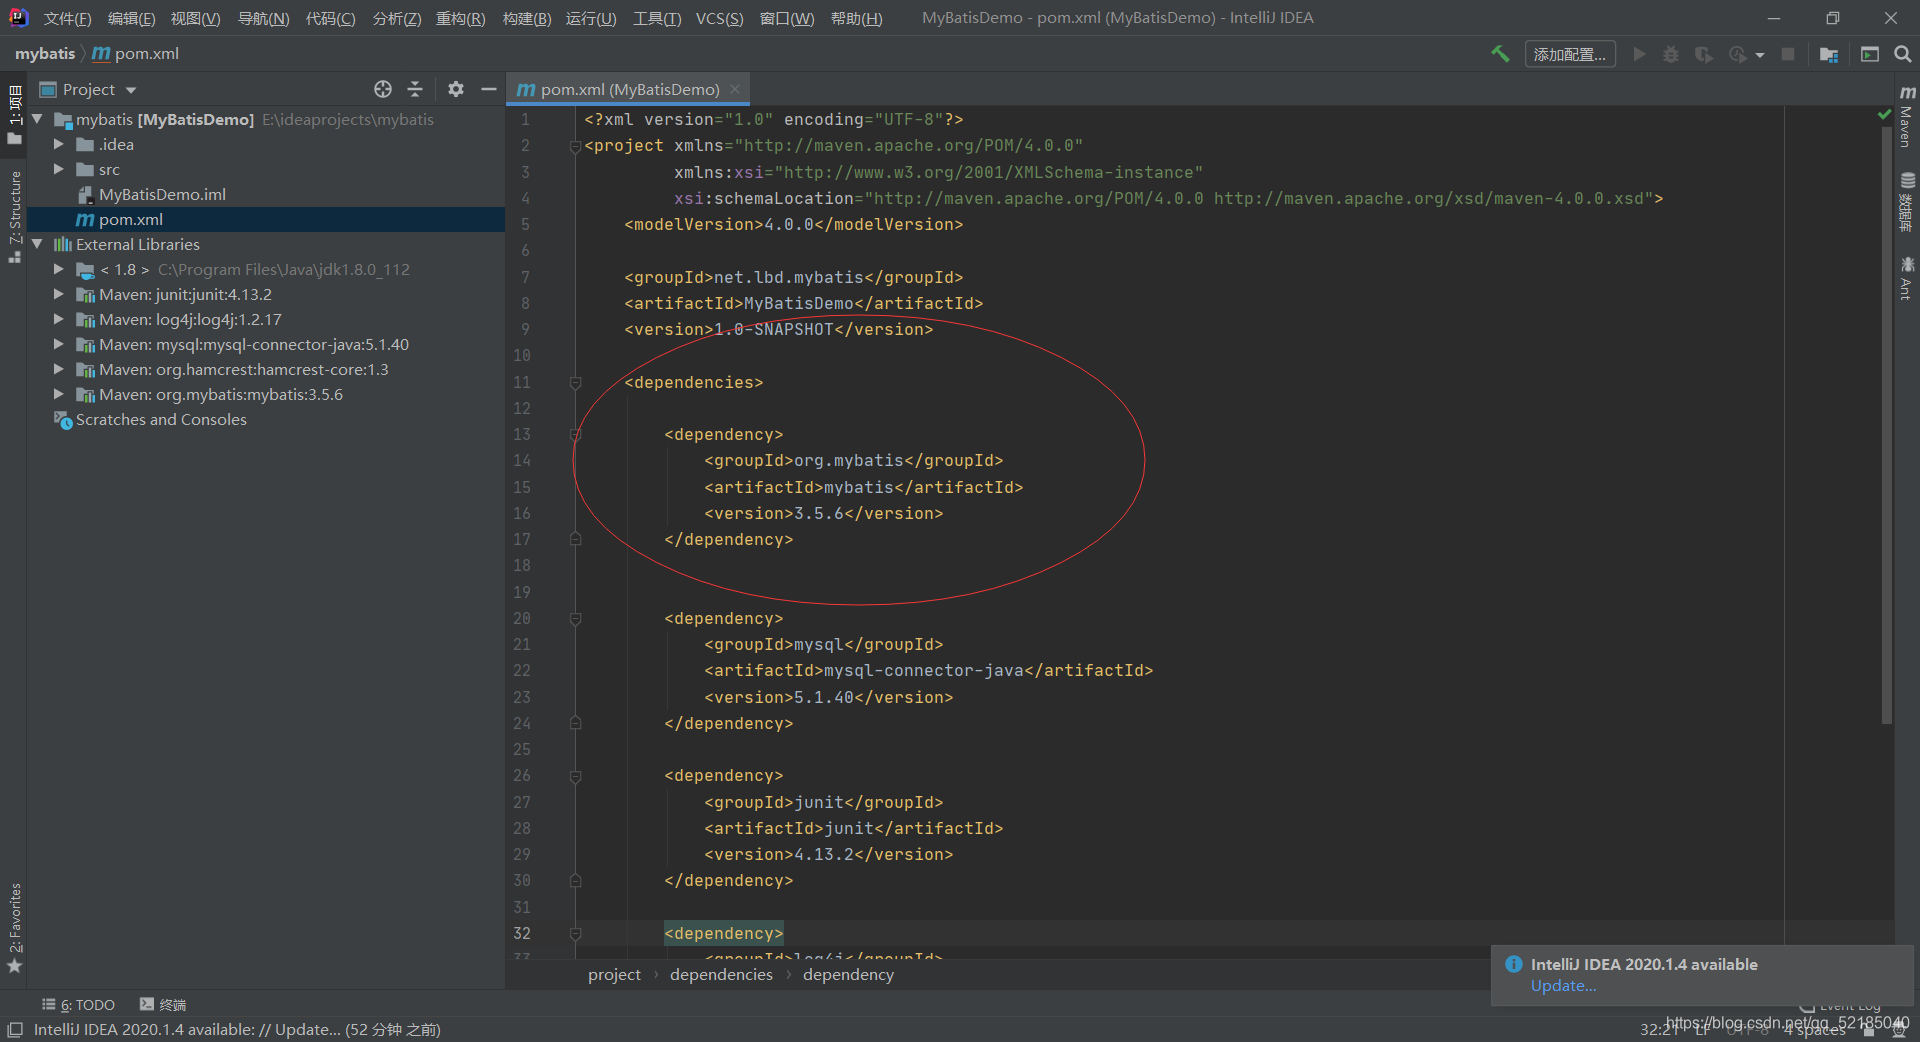Open the Ant side tool window
Screen dimensions: 1920x1042
pos(1907,278)
